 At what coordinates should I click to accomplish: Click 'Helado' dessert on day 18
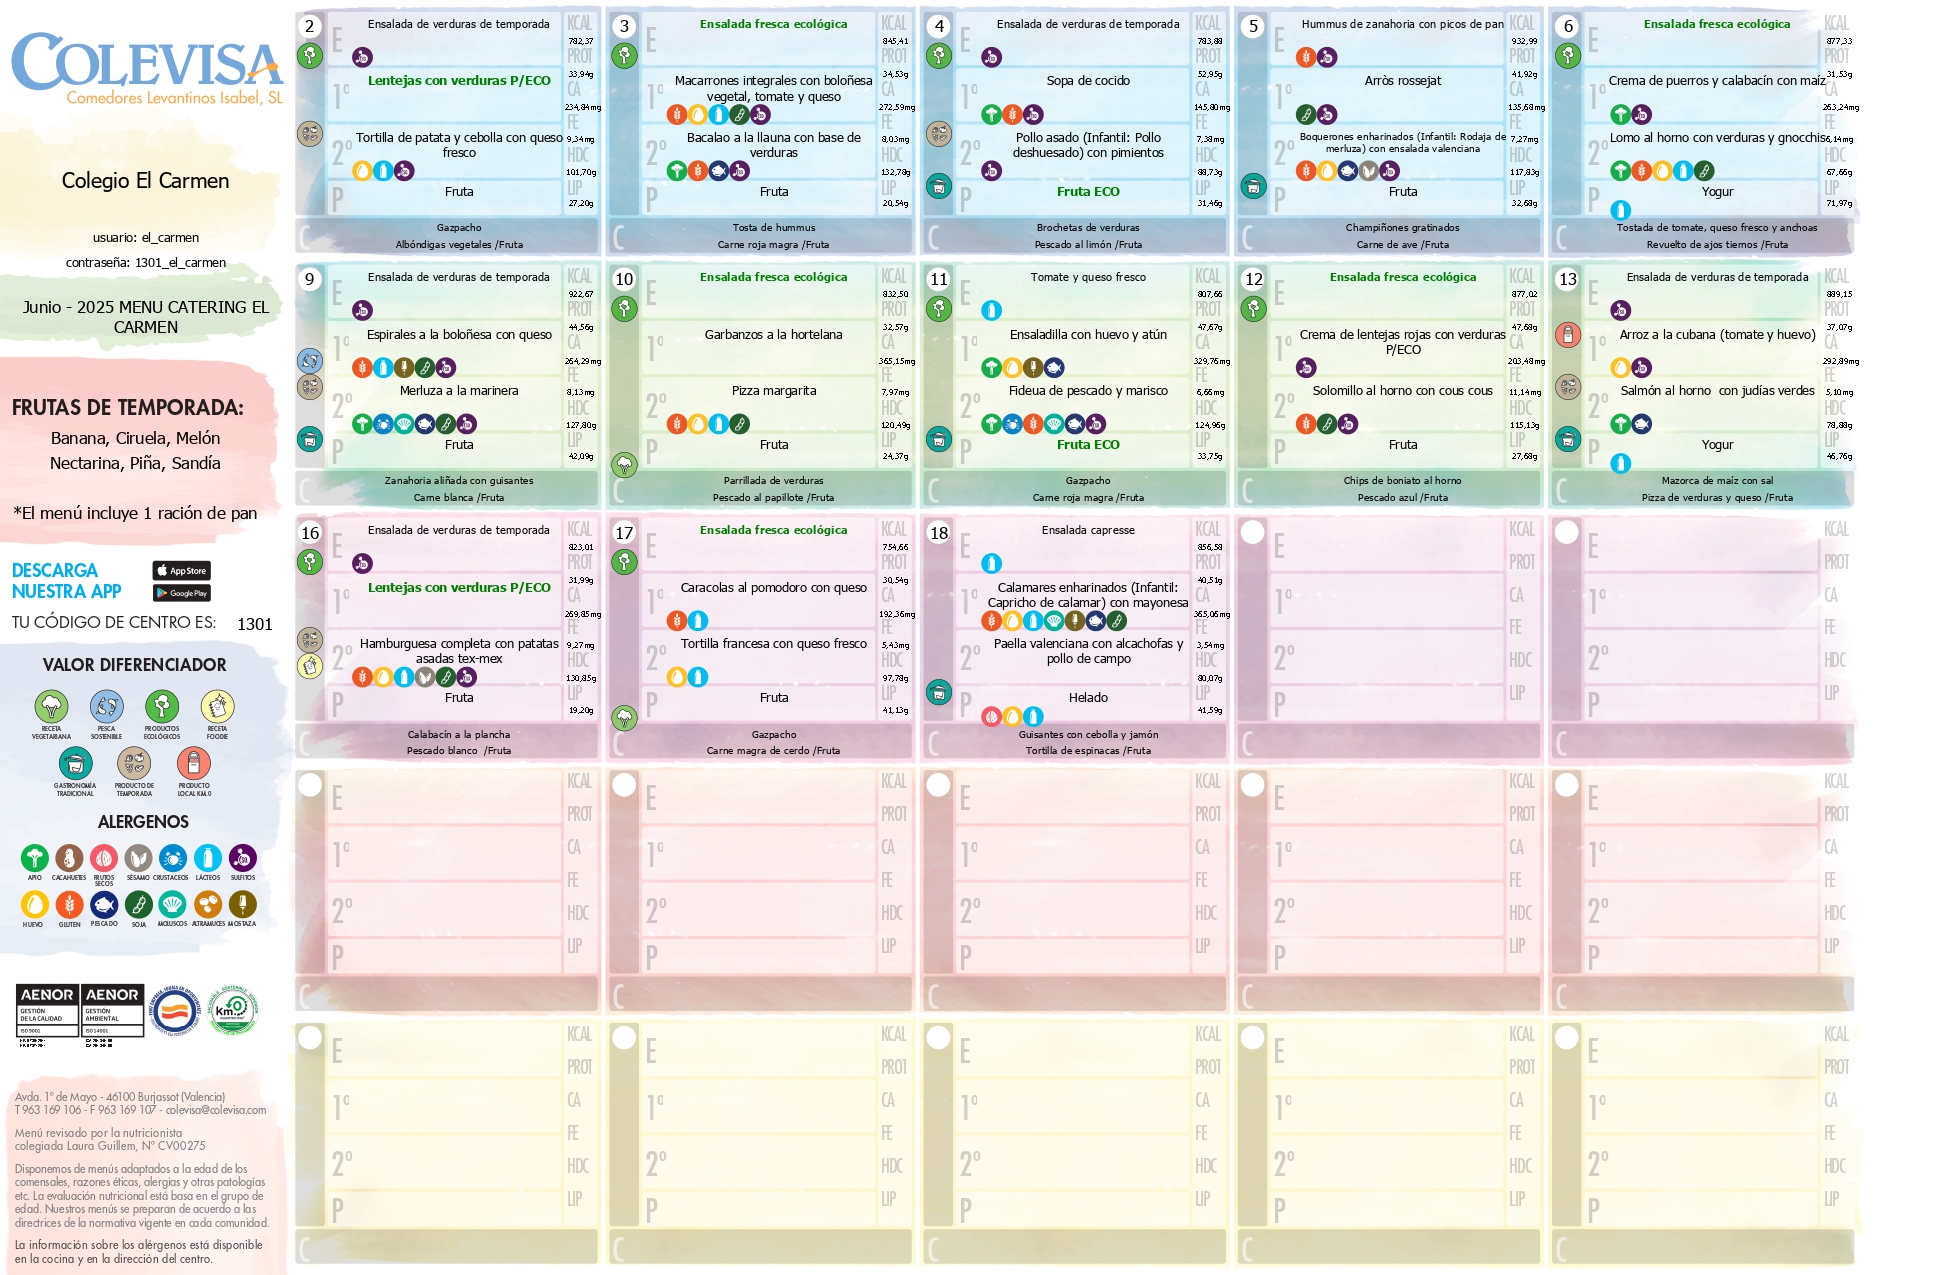pyautogui.click(x=1088, y=698)
